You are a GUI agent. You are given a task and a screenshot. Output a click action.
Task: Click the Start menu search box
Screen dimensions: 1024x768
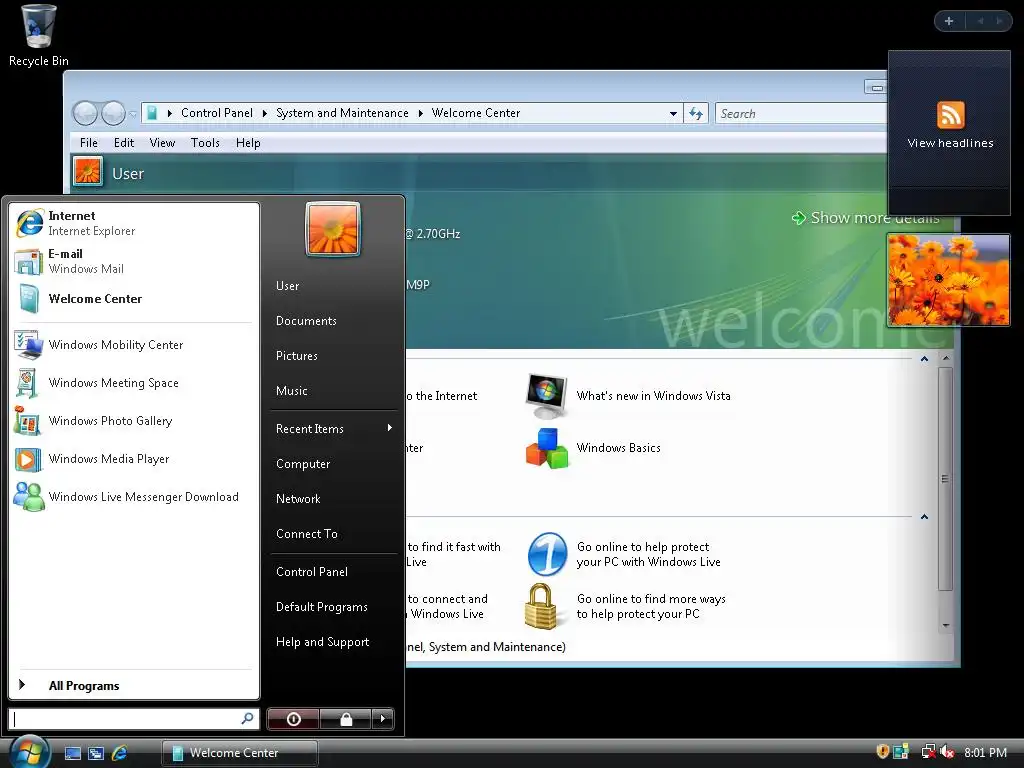tap(134, 719)
